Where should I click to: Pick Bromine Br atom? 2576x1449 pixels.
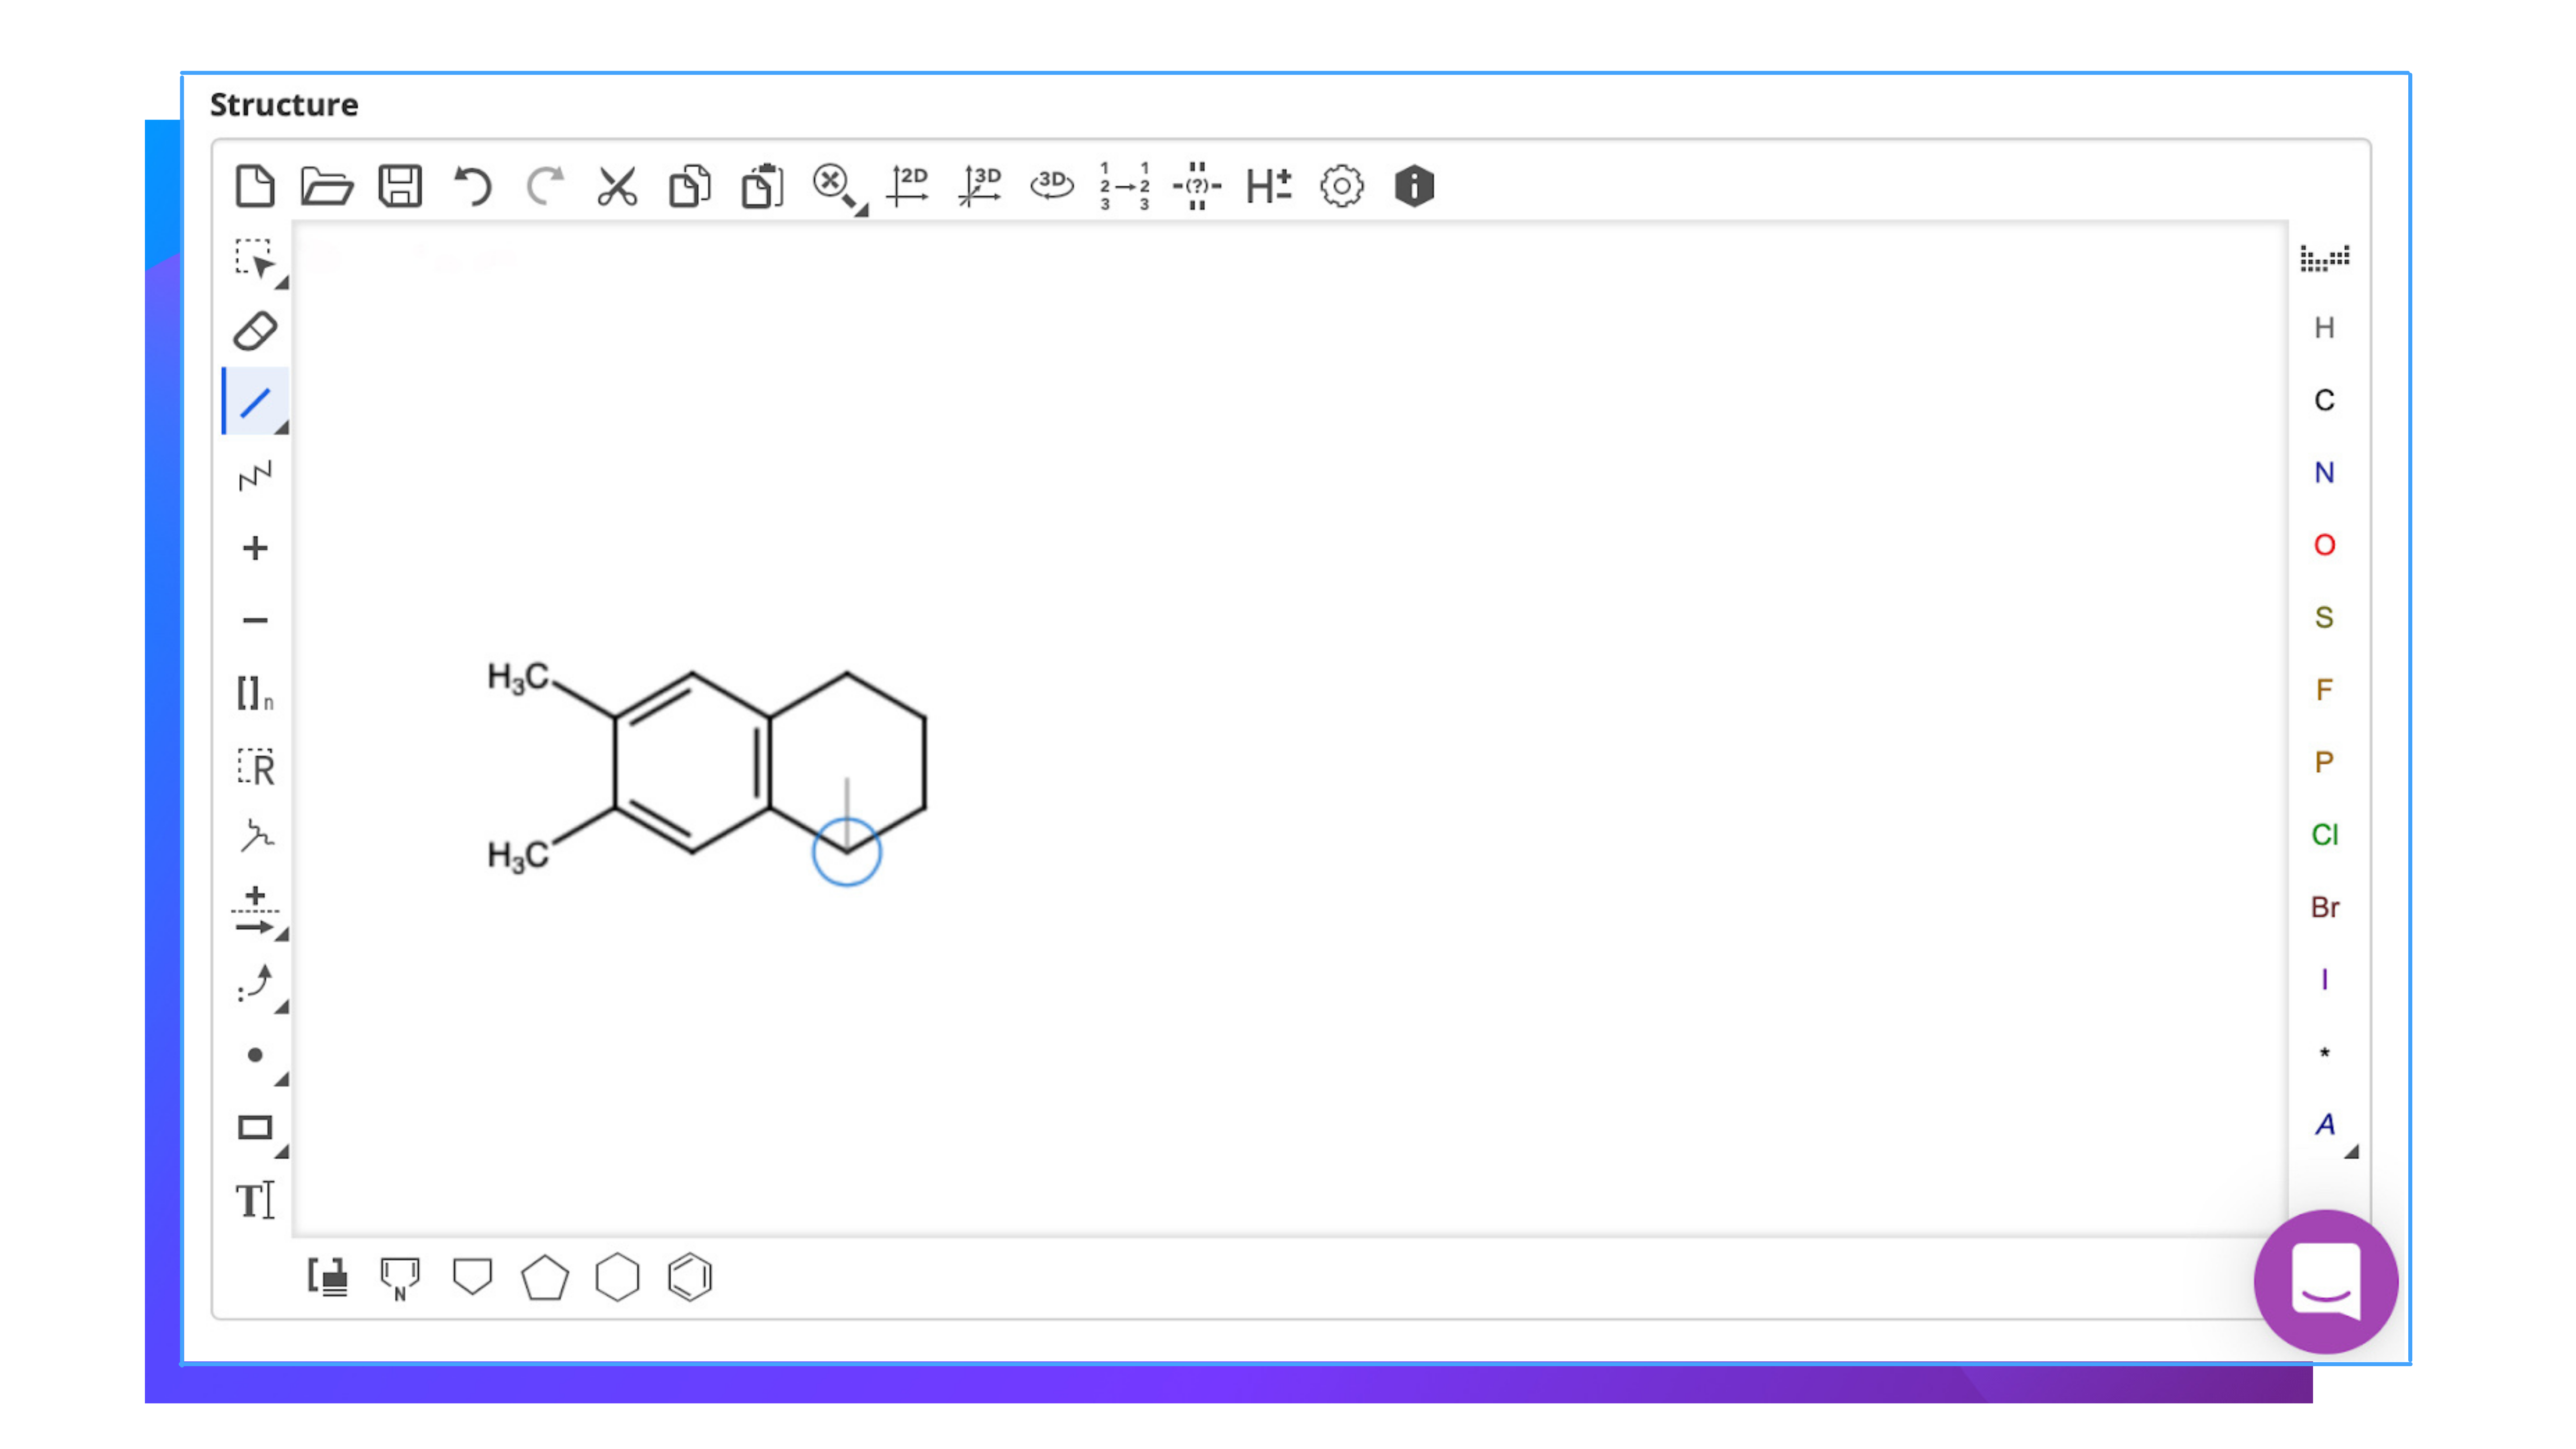(2325, 907)
